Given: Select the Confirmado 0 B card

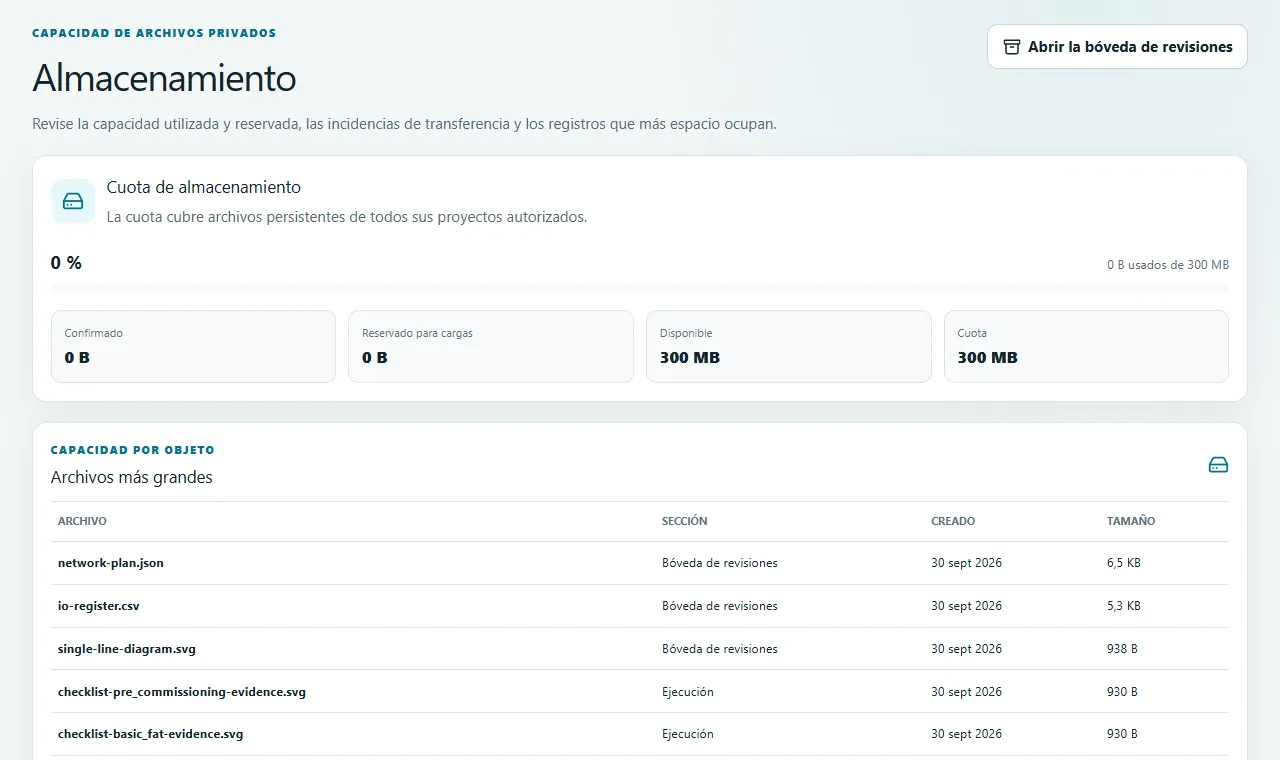Looking at the screenshot, I should pyautogui.click(x=193, y=346).
